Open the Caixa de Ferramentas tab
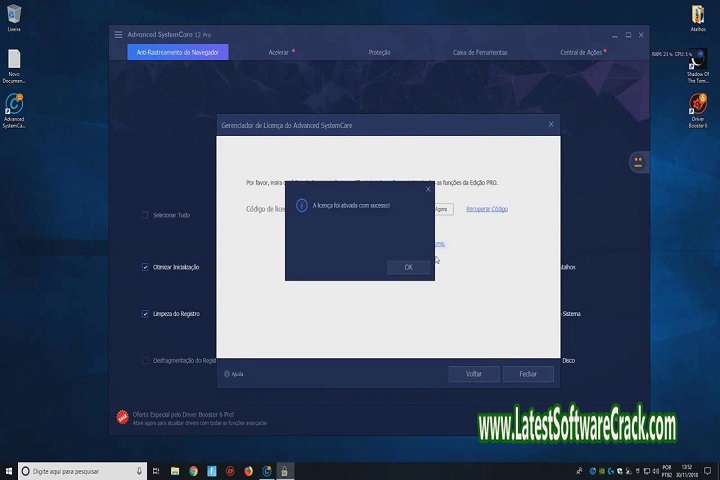This screenshot has width=720, height=480. click(x=480, y=52)
